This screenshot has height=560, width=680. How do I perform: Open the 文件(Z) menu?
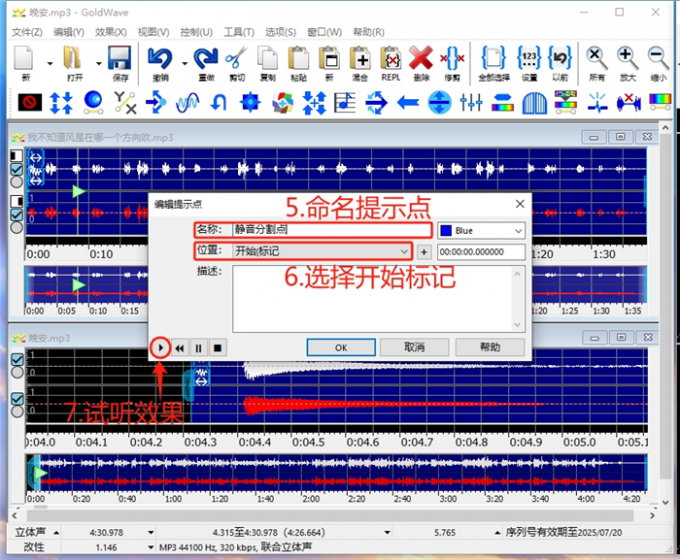27,32
